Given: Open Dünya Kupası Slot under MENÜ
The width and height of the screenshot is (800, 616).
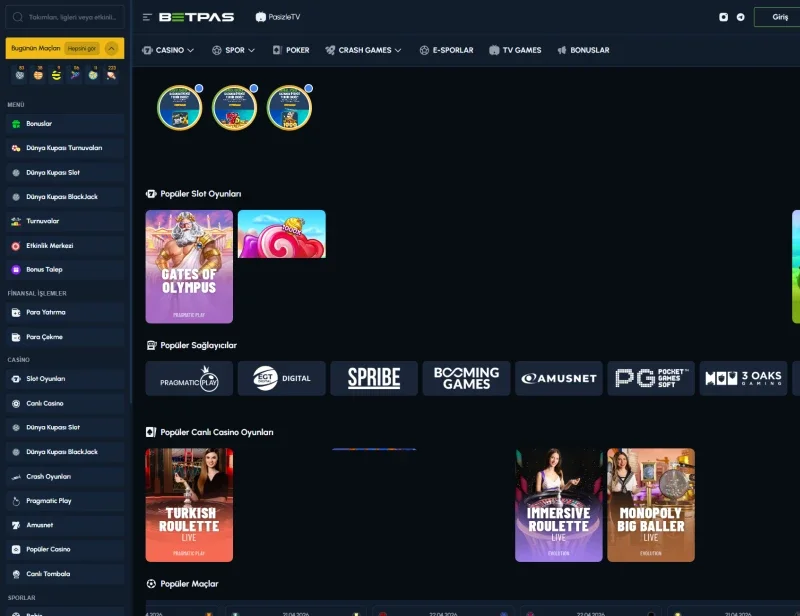Looking at the screenshot, I should (65, 173).
